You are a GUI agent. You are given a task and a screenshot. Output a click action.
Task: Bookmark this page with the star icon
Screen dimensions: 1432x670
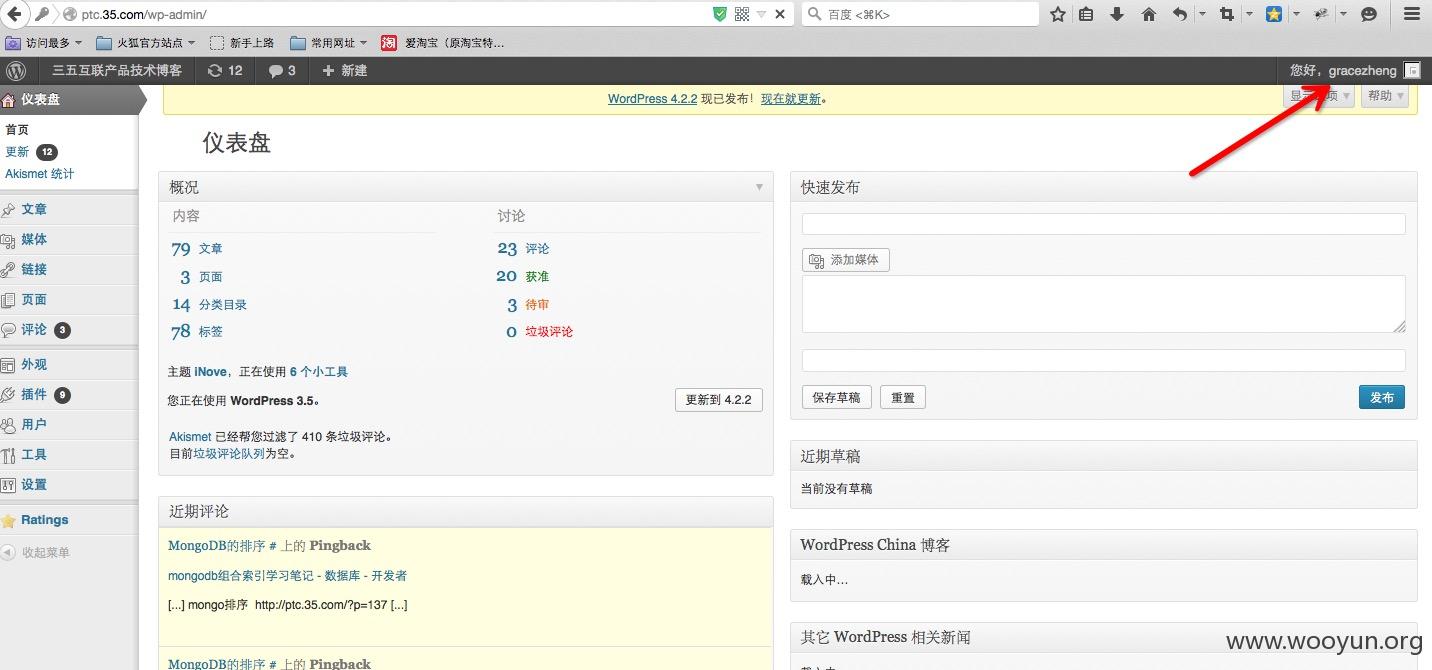click(x=1058, y=14)
